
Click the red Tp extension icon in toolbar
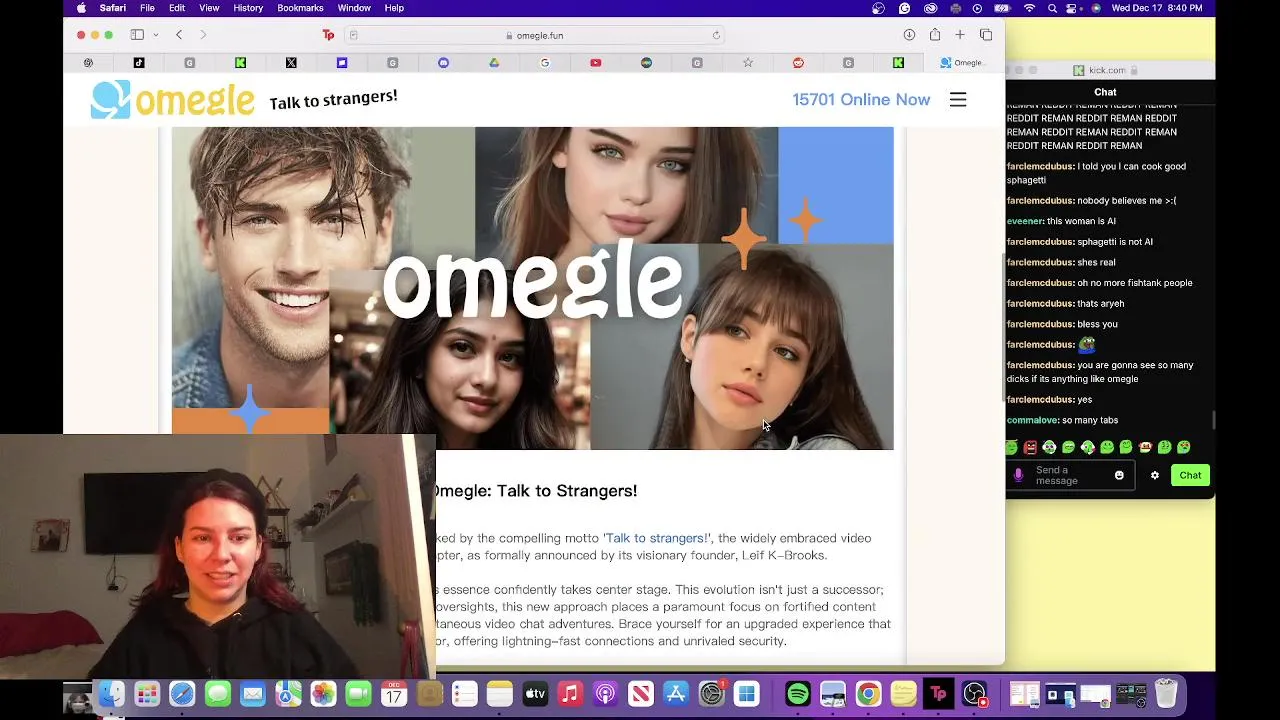pos(328,35)
